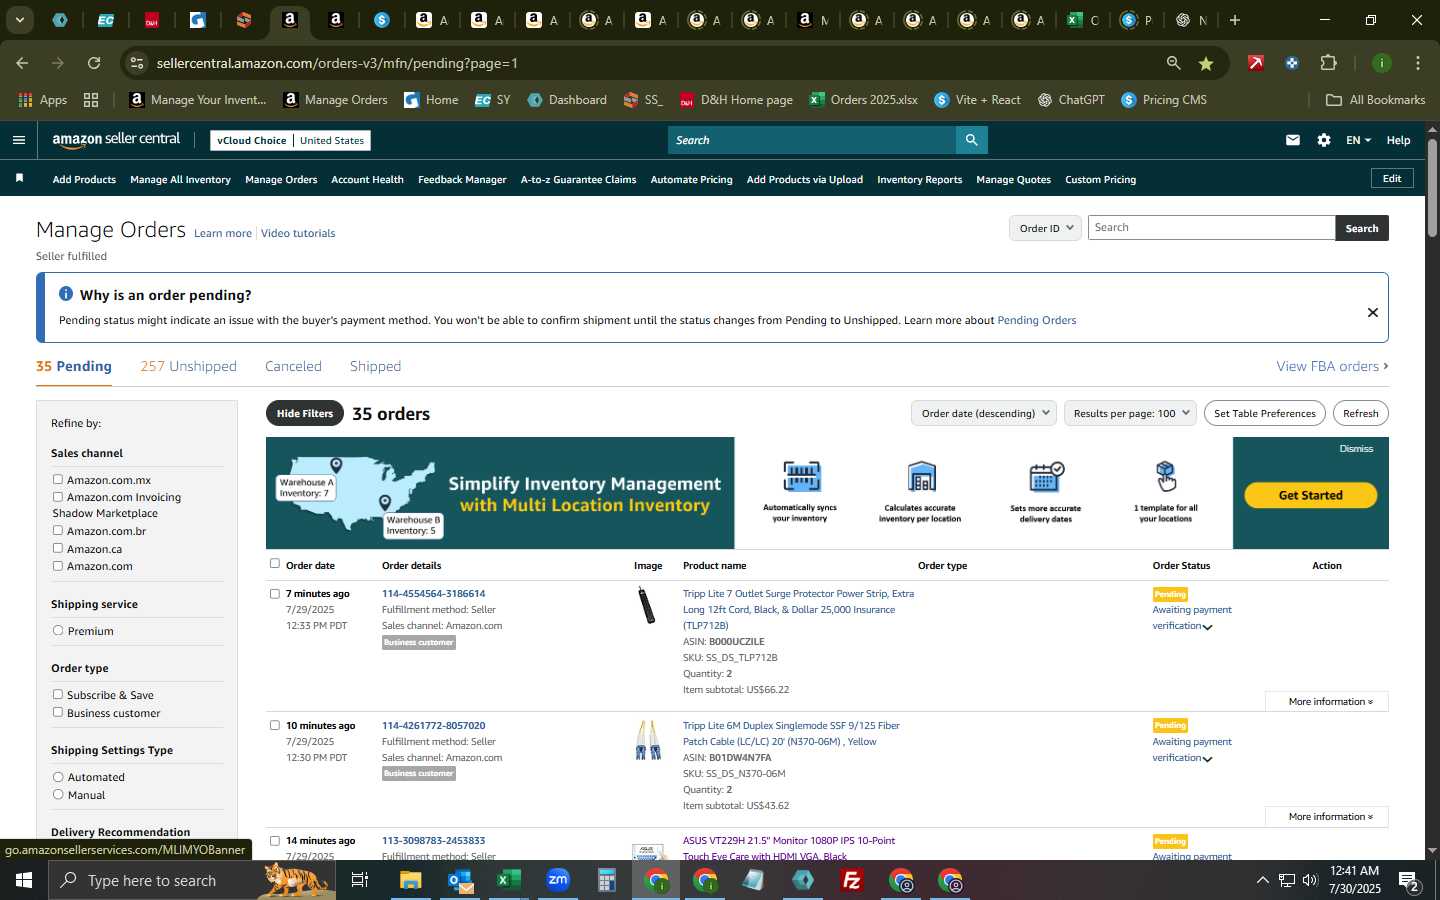Check the Amazon.com.mx sales channel filter

tap(58, 480)
